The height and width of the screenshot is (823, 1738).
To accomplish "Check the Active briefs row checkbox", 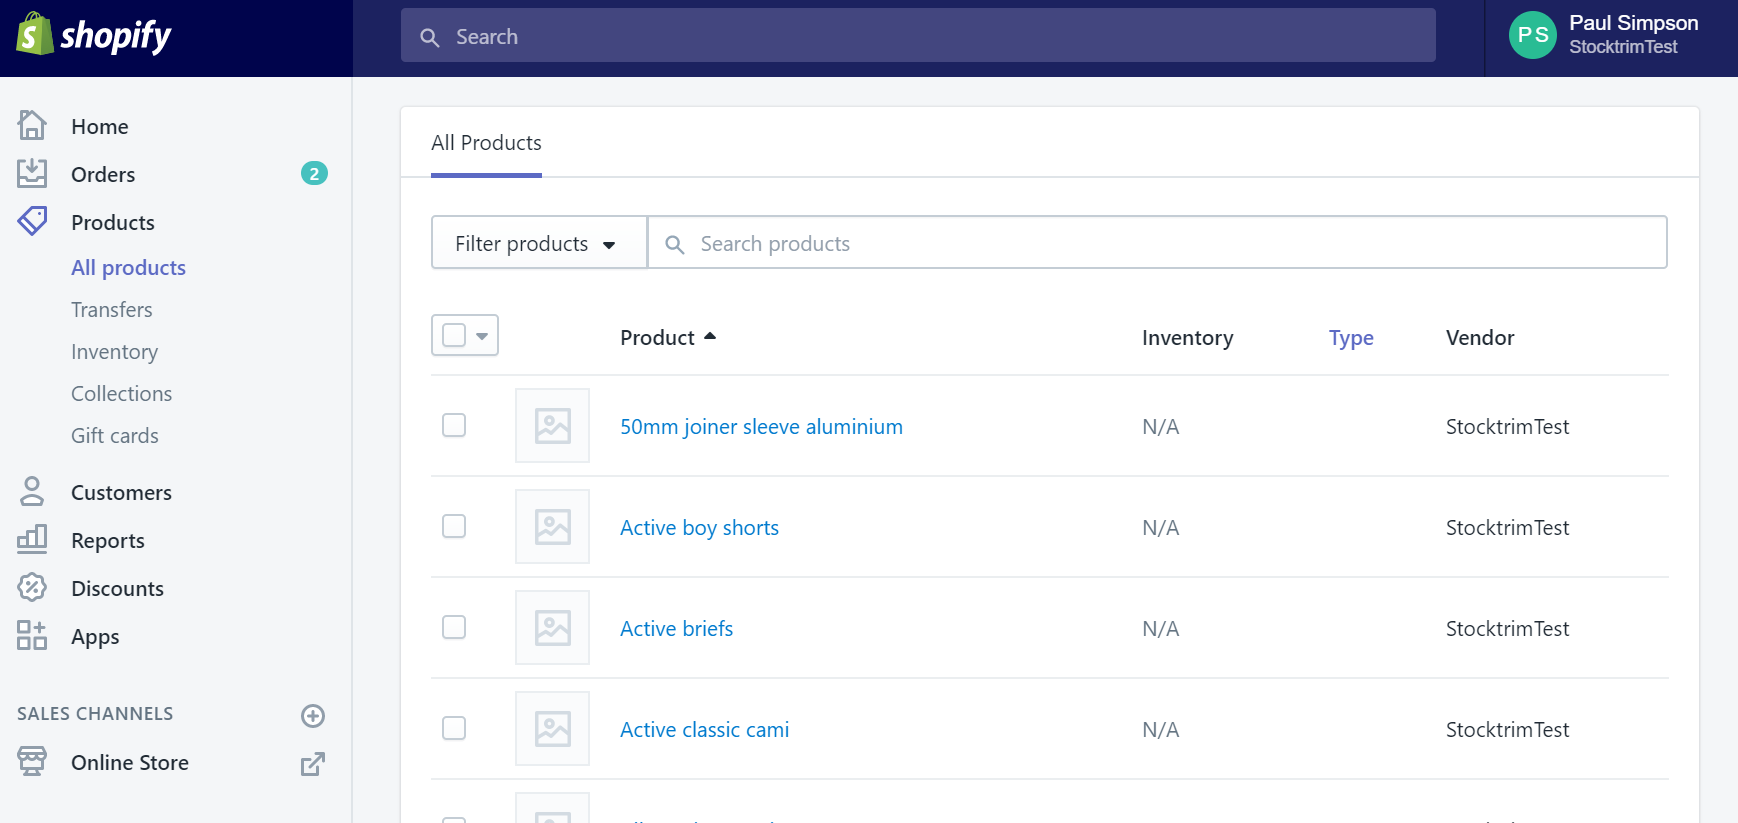I will [x=454, y=627].
